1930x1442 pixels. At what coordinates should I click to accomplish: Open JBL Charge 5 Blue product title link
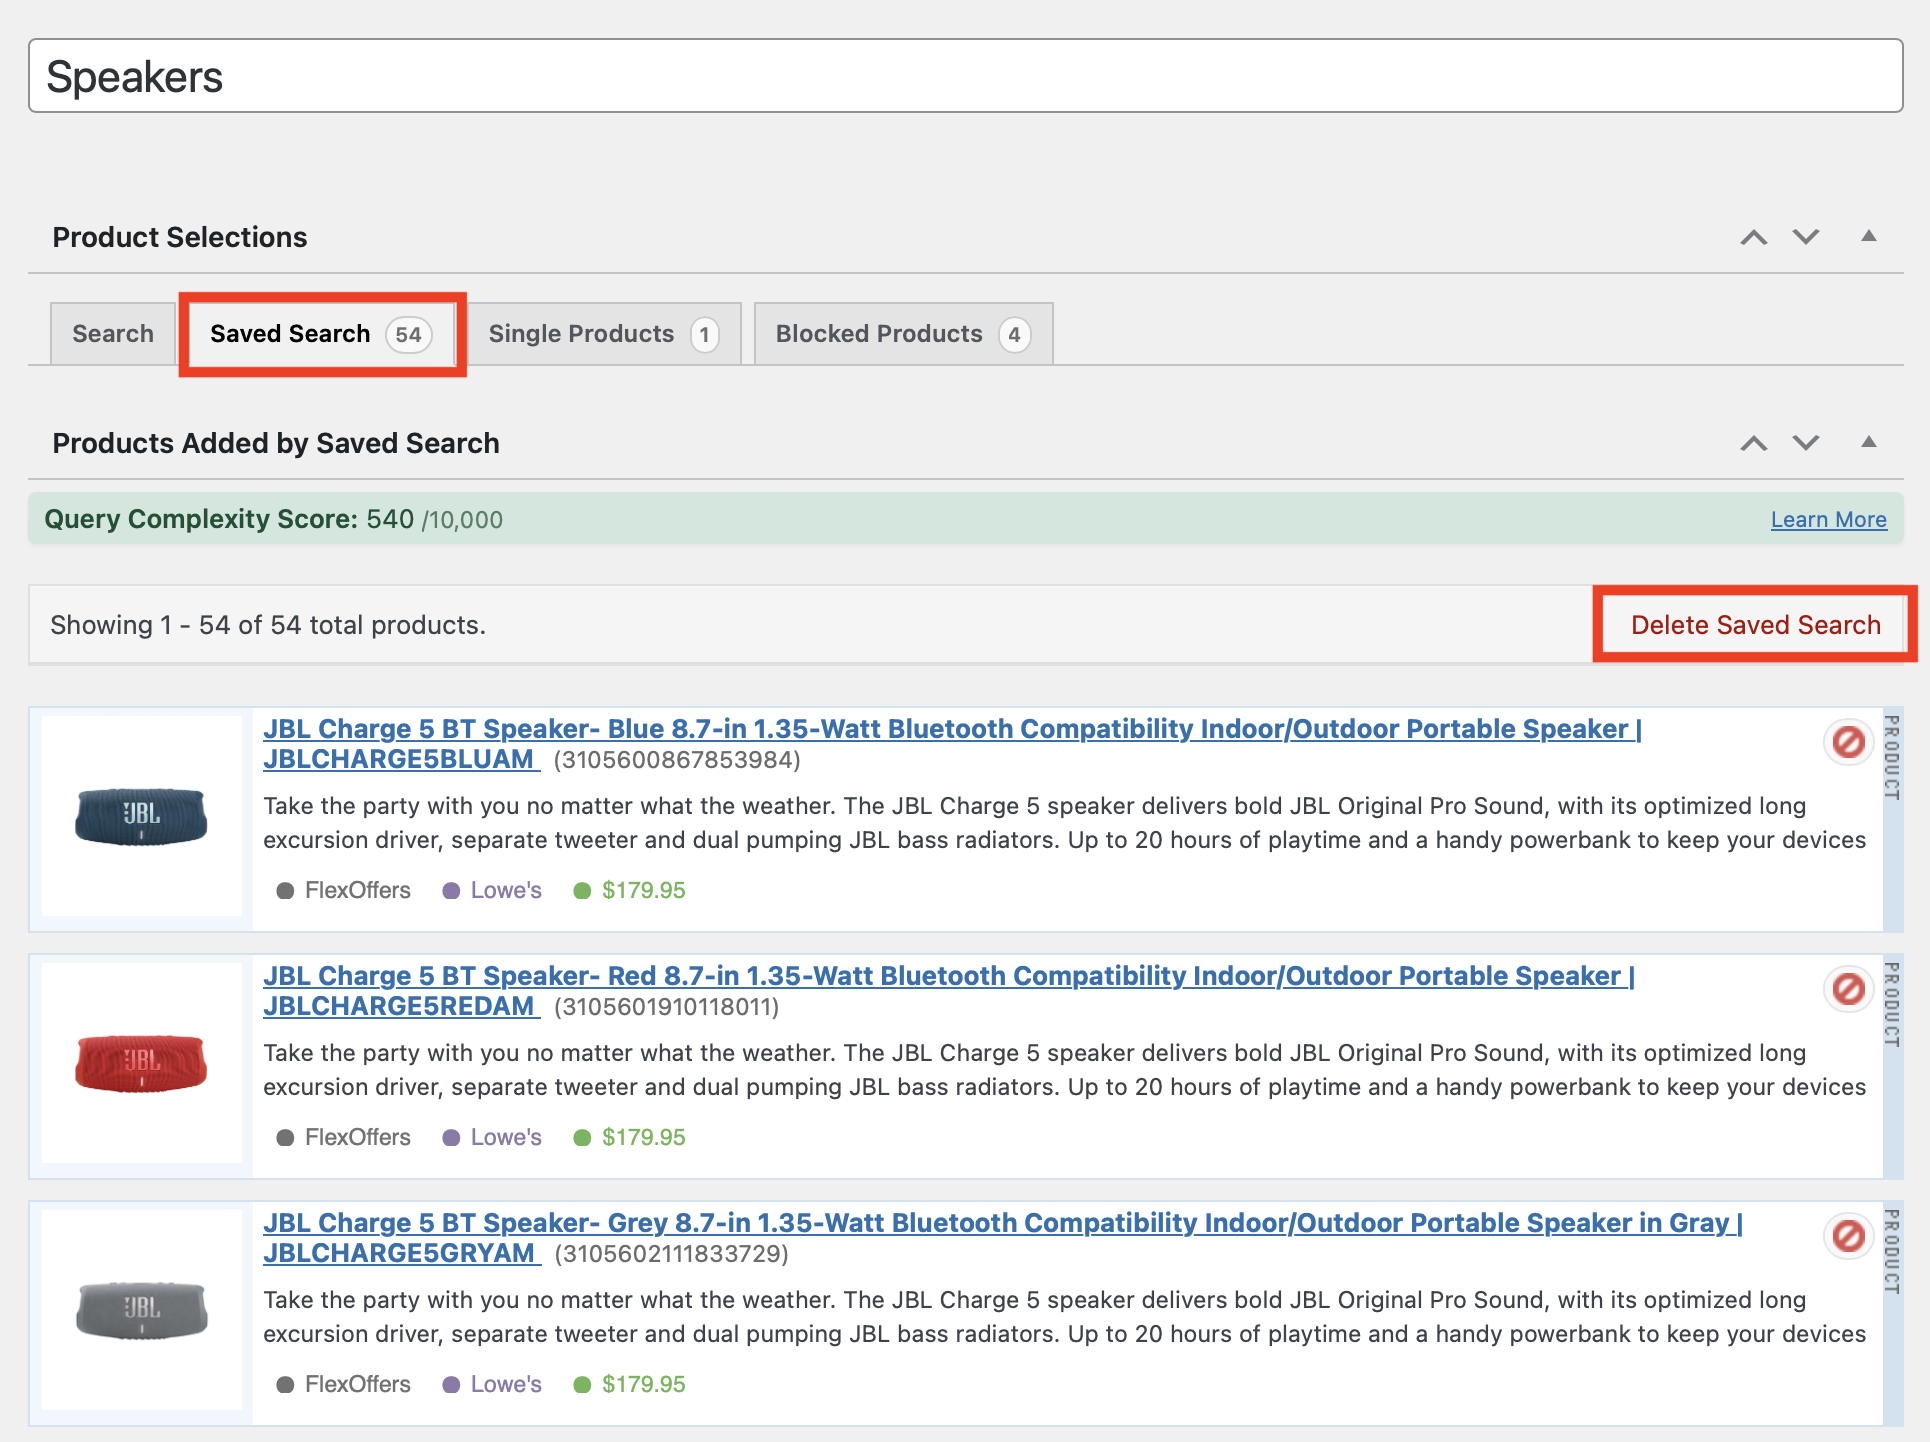pos(952,744)
